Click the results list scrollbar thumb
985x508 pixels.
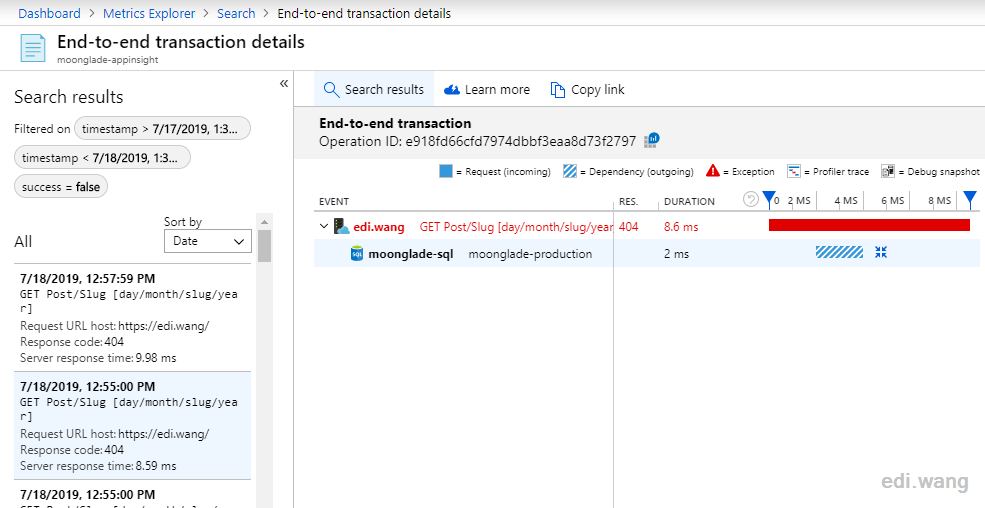coord(264,246)
